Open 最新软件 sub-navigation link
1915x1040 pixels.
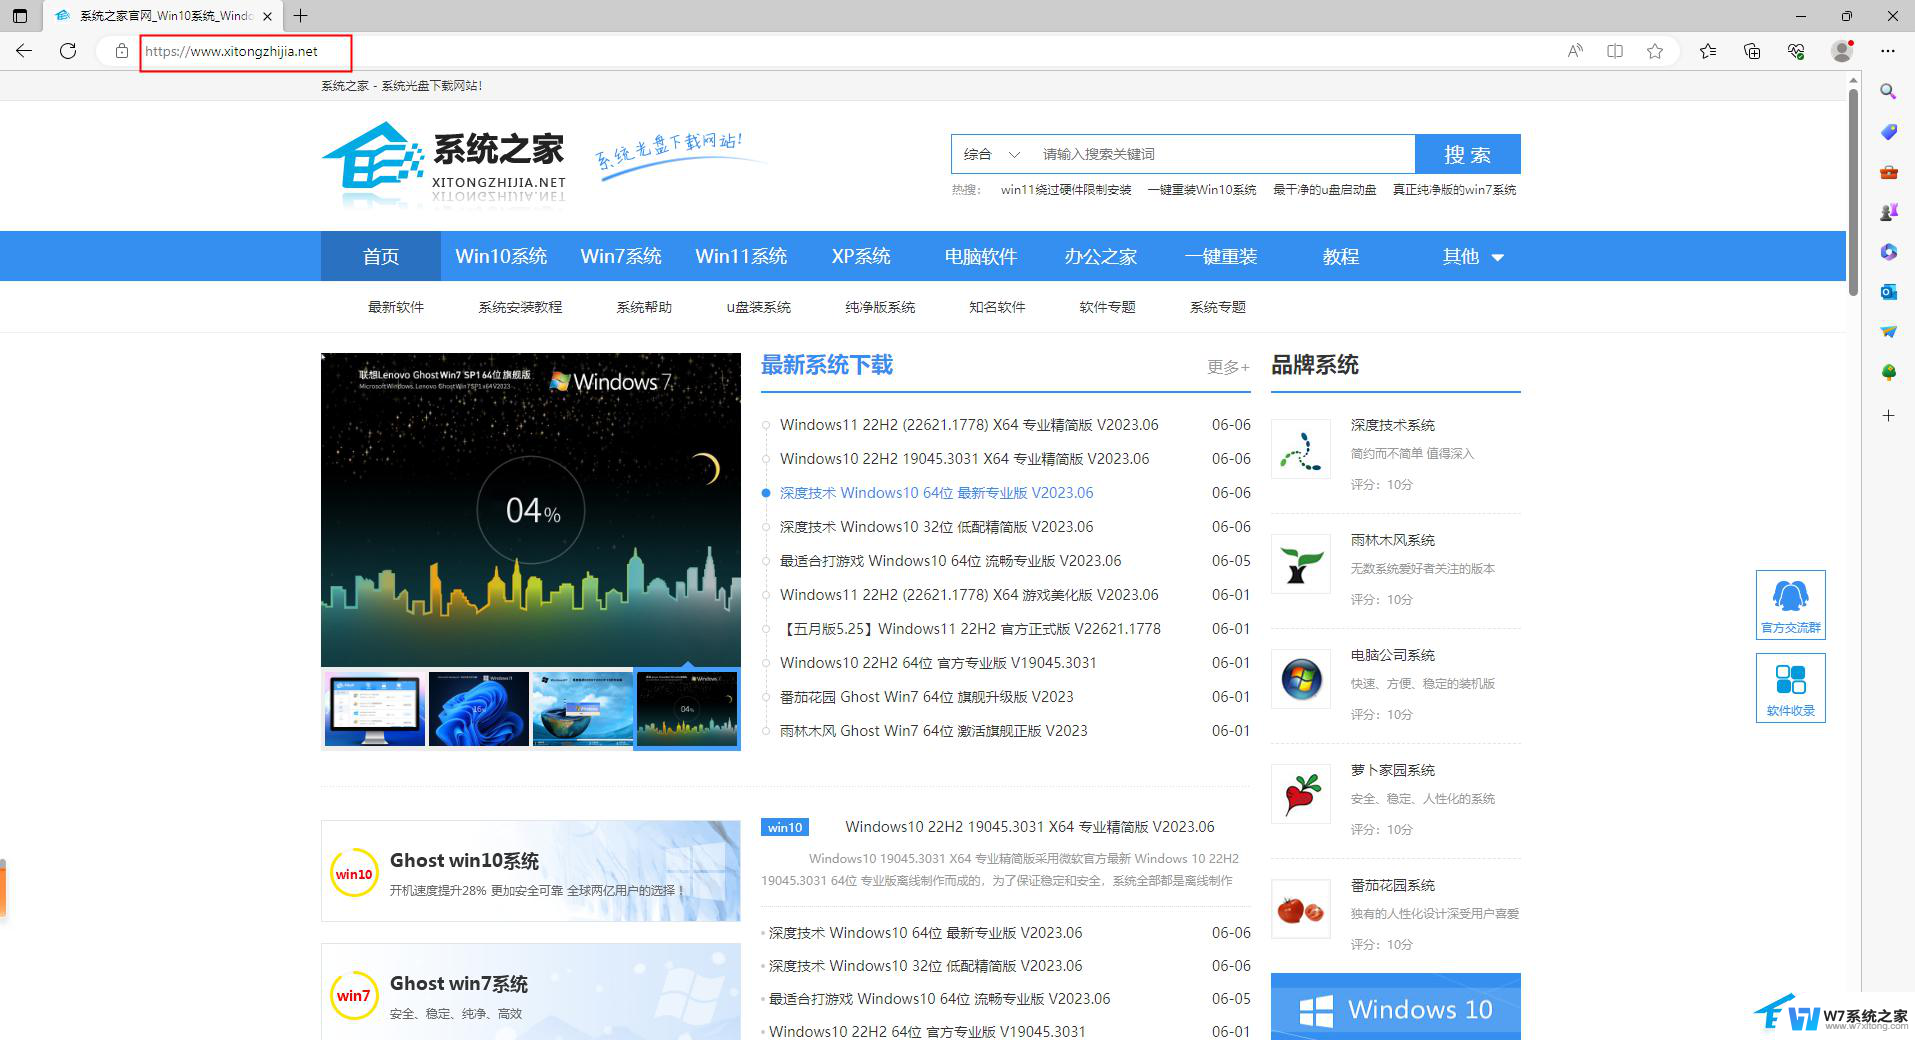[396, 307]
